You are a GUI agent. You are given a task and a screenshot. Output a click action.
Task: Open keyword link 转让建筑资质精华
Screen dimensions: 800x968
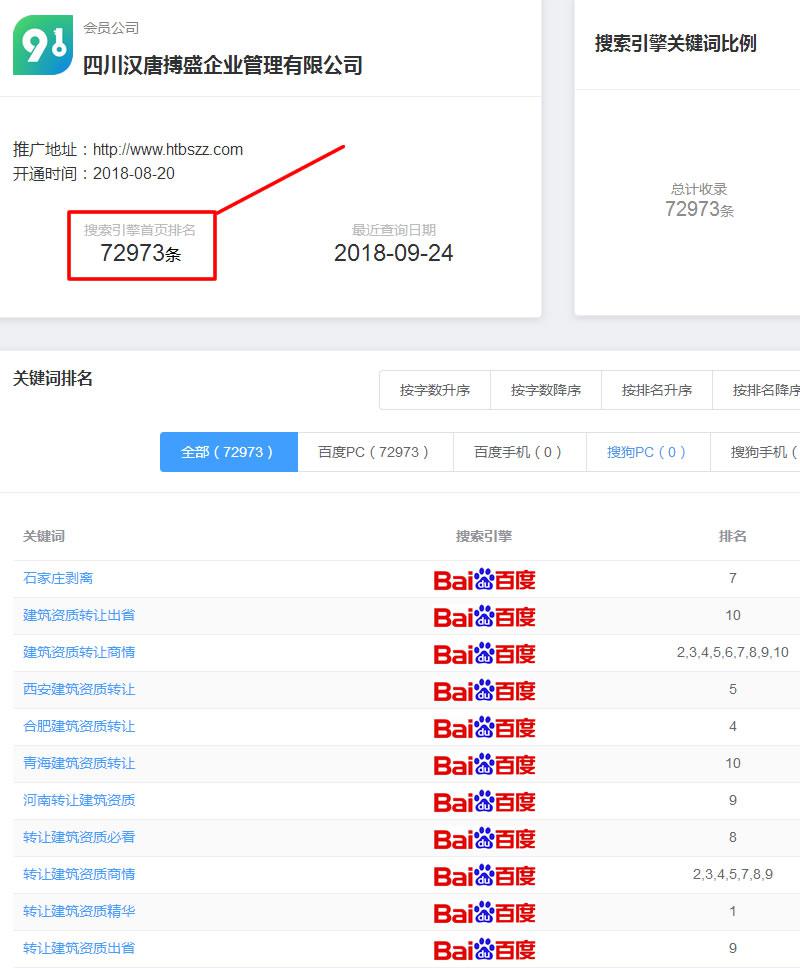pos(79,911)
